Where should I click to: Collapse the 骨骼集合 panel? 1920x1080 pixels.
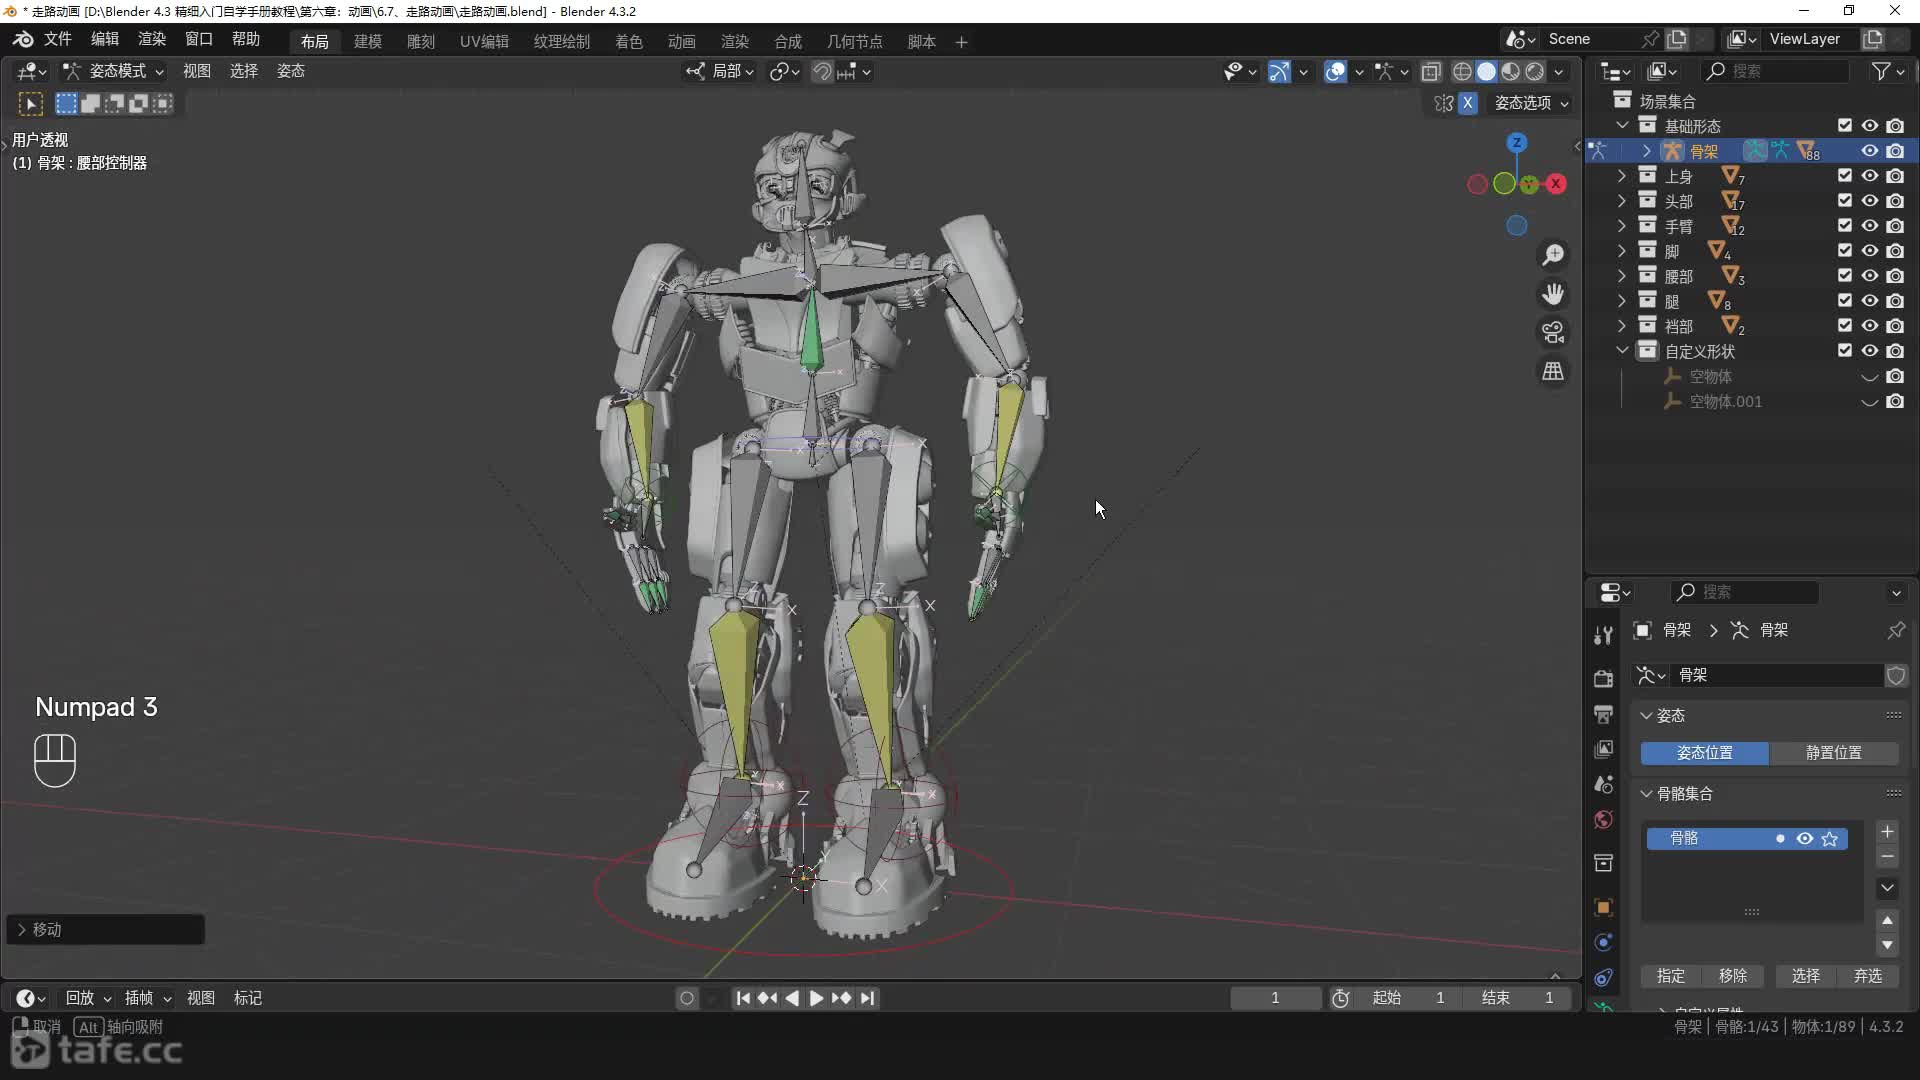[1646, 794]
